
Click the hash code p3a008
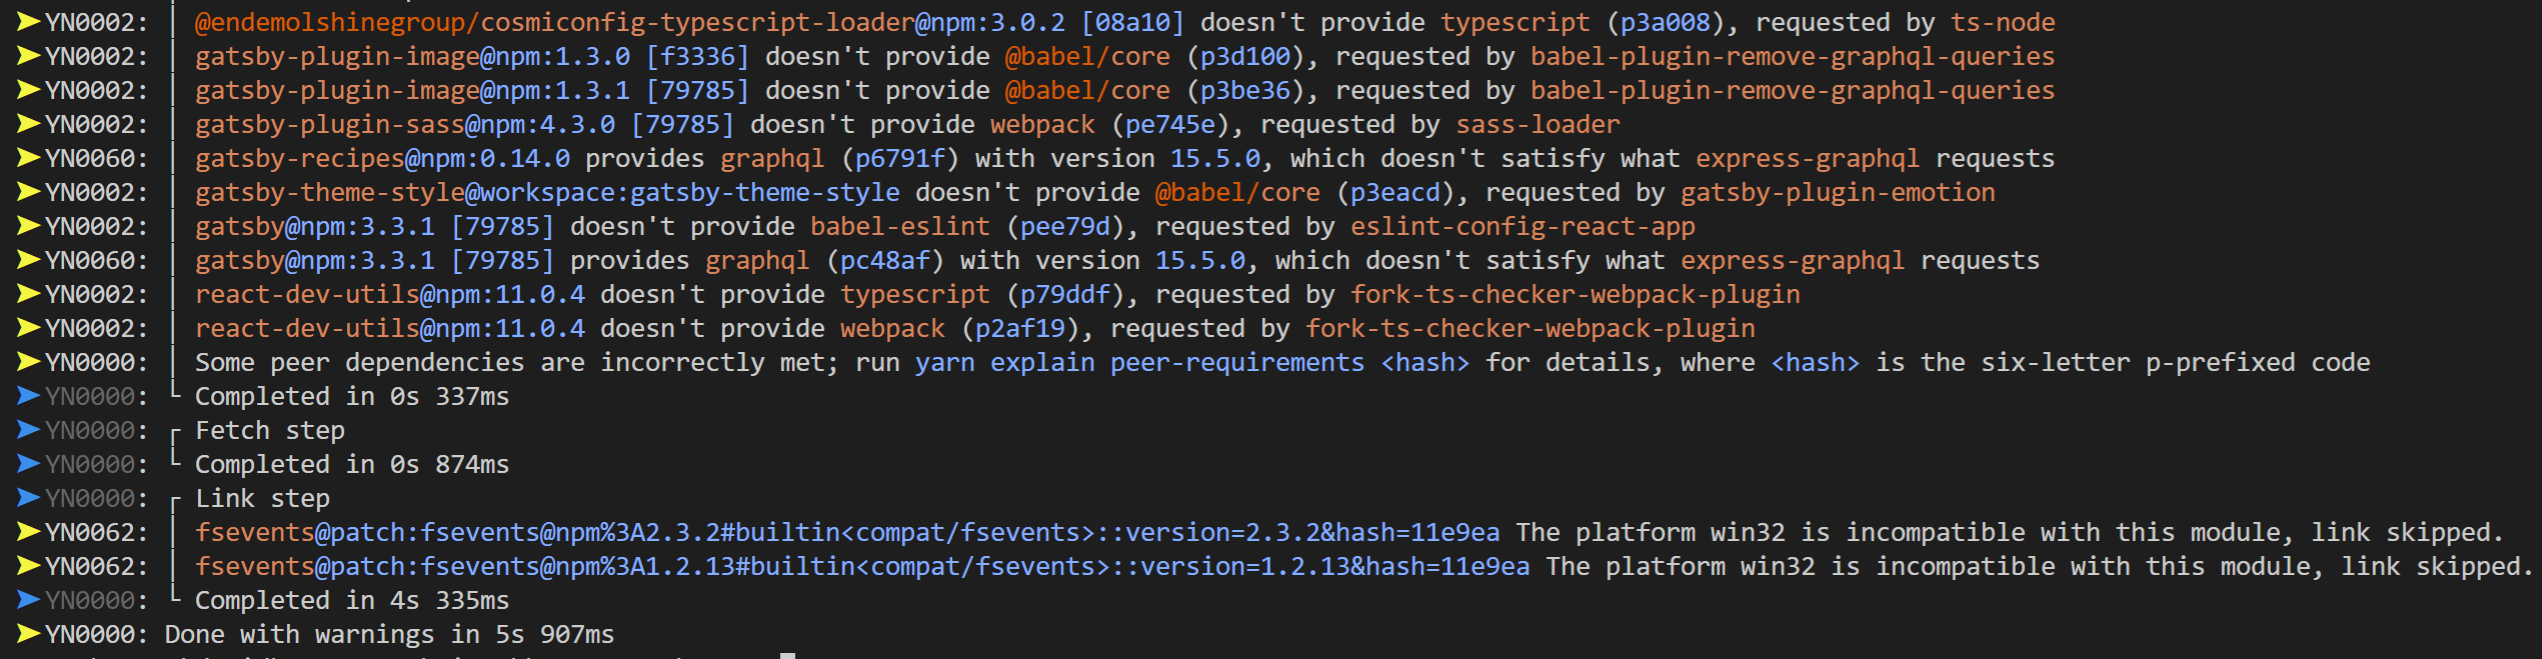(x=1666, y=22)
